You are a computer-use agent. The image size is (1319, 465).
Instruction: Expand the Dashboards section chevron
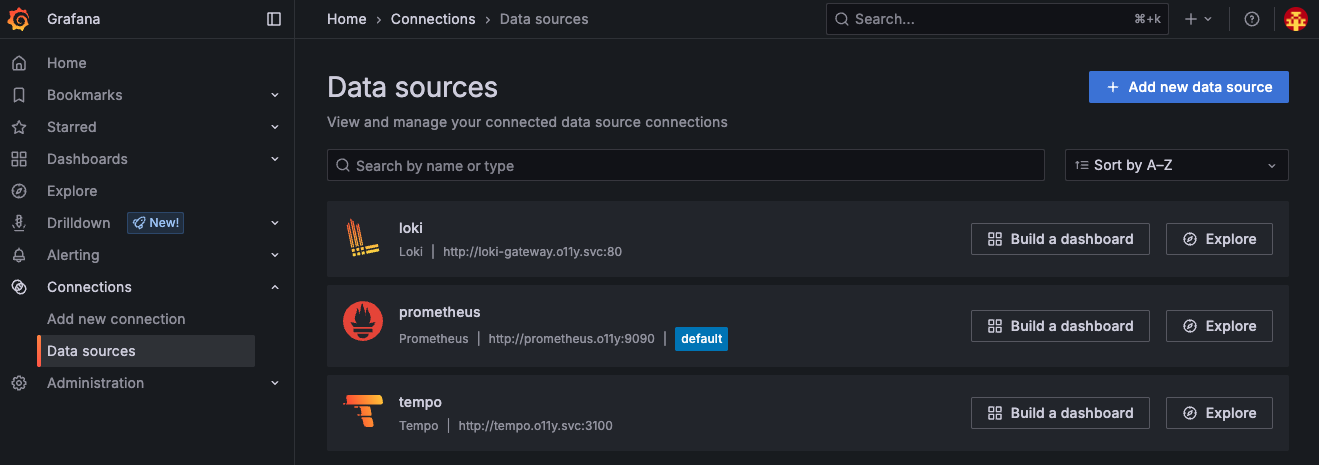click(x=274, y=159)
